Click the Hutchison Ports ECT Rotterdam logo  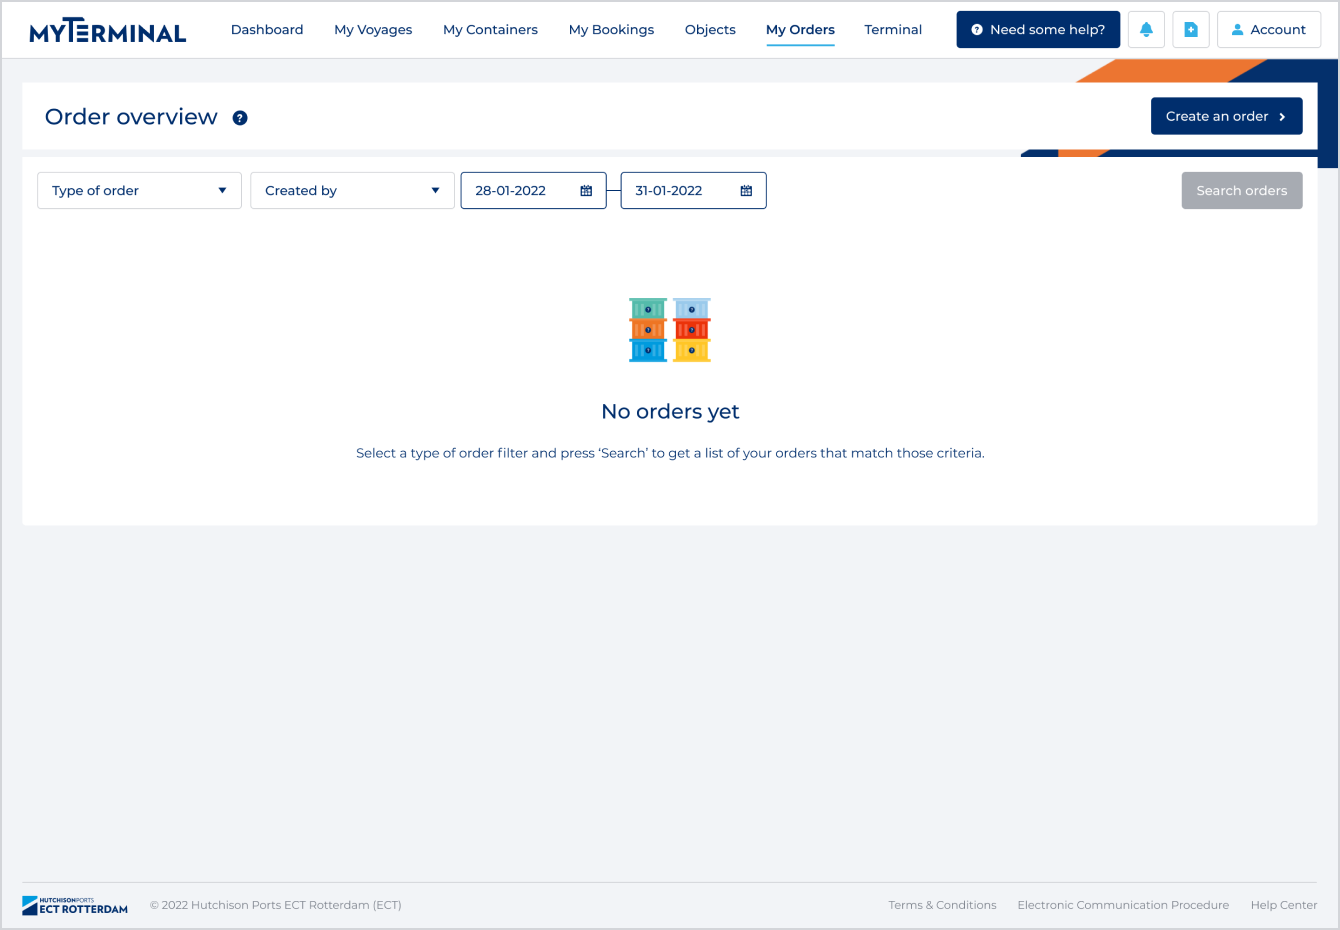(x=75, y=905)
